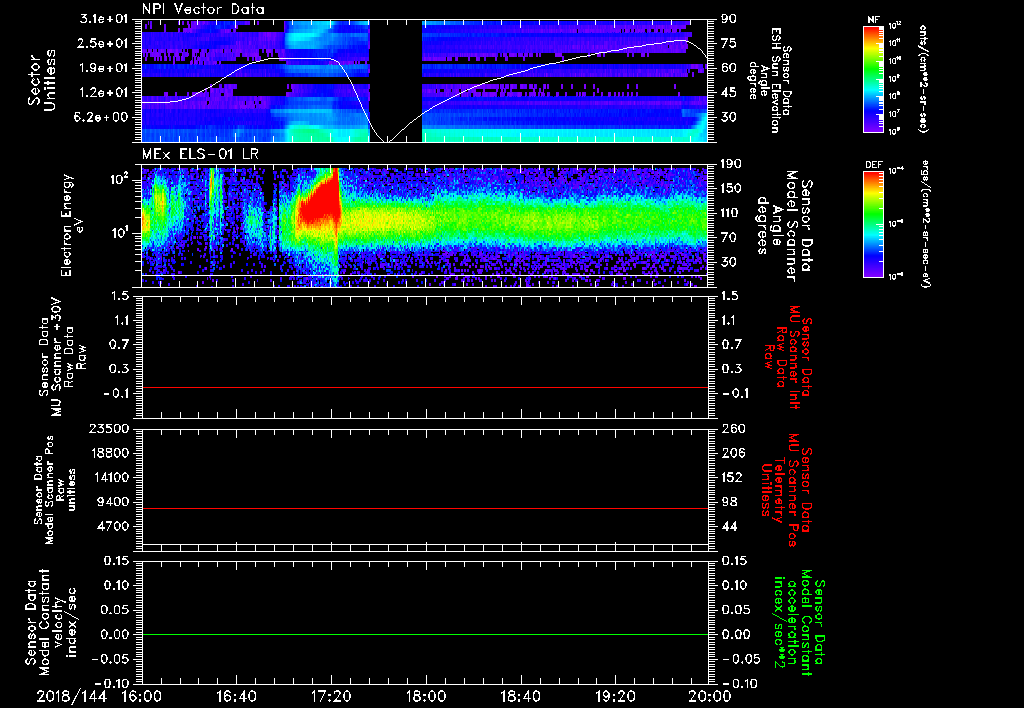Image resolution: width=1024 pixels, height=708 pixels.
Task: Click the "4700" scanner position tick label
Action: tap(112, 526)
